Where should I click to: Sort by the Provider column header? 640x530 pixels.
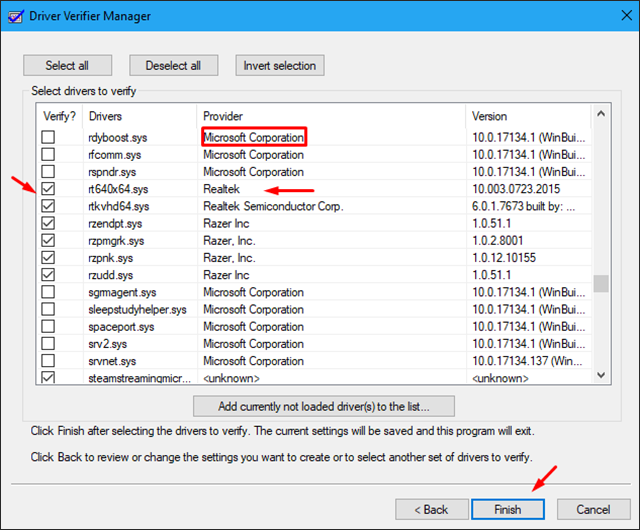[x=331, y=116]
